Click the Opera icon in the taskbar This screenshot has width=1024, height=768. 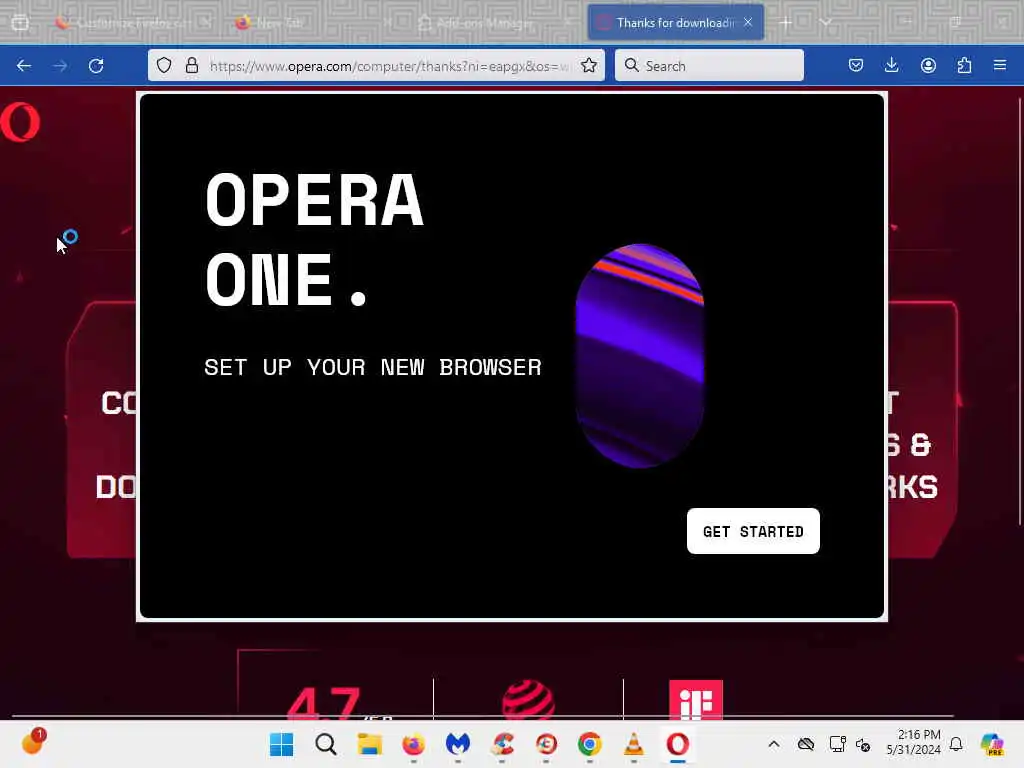678,744
